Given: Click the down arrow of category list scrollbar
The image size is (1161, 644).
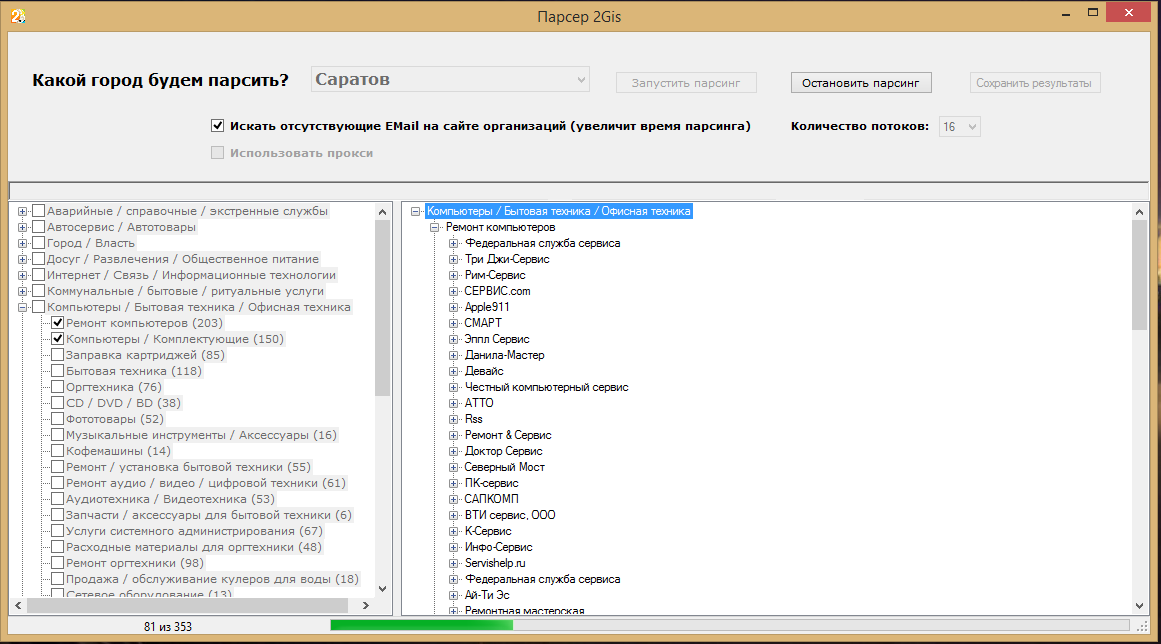Looking at the screenshot, I should (x=382, y=589).
